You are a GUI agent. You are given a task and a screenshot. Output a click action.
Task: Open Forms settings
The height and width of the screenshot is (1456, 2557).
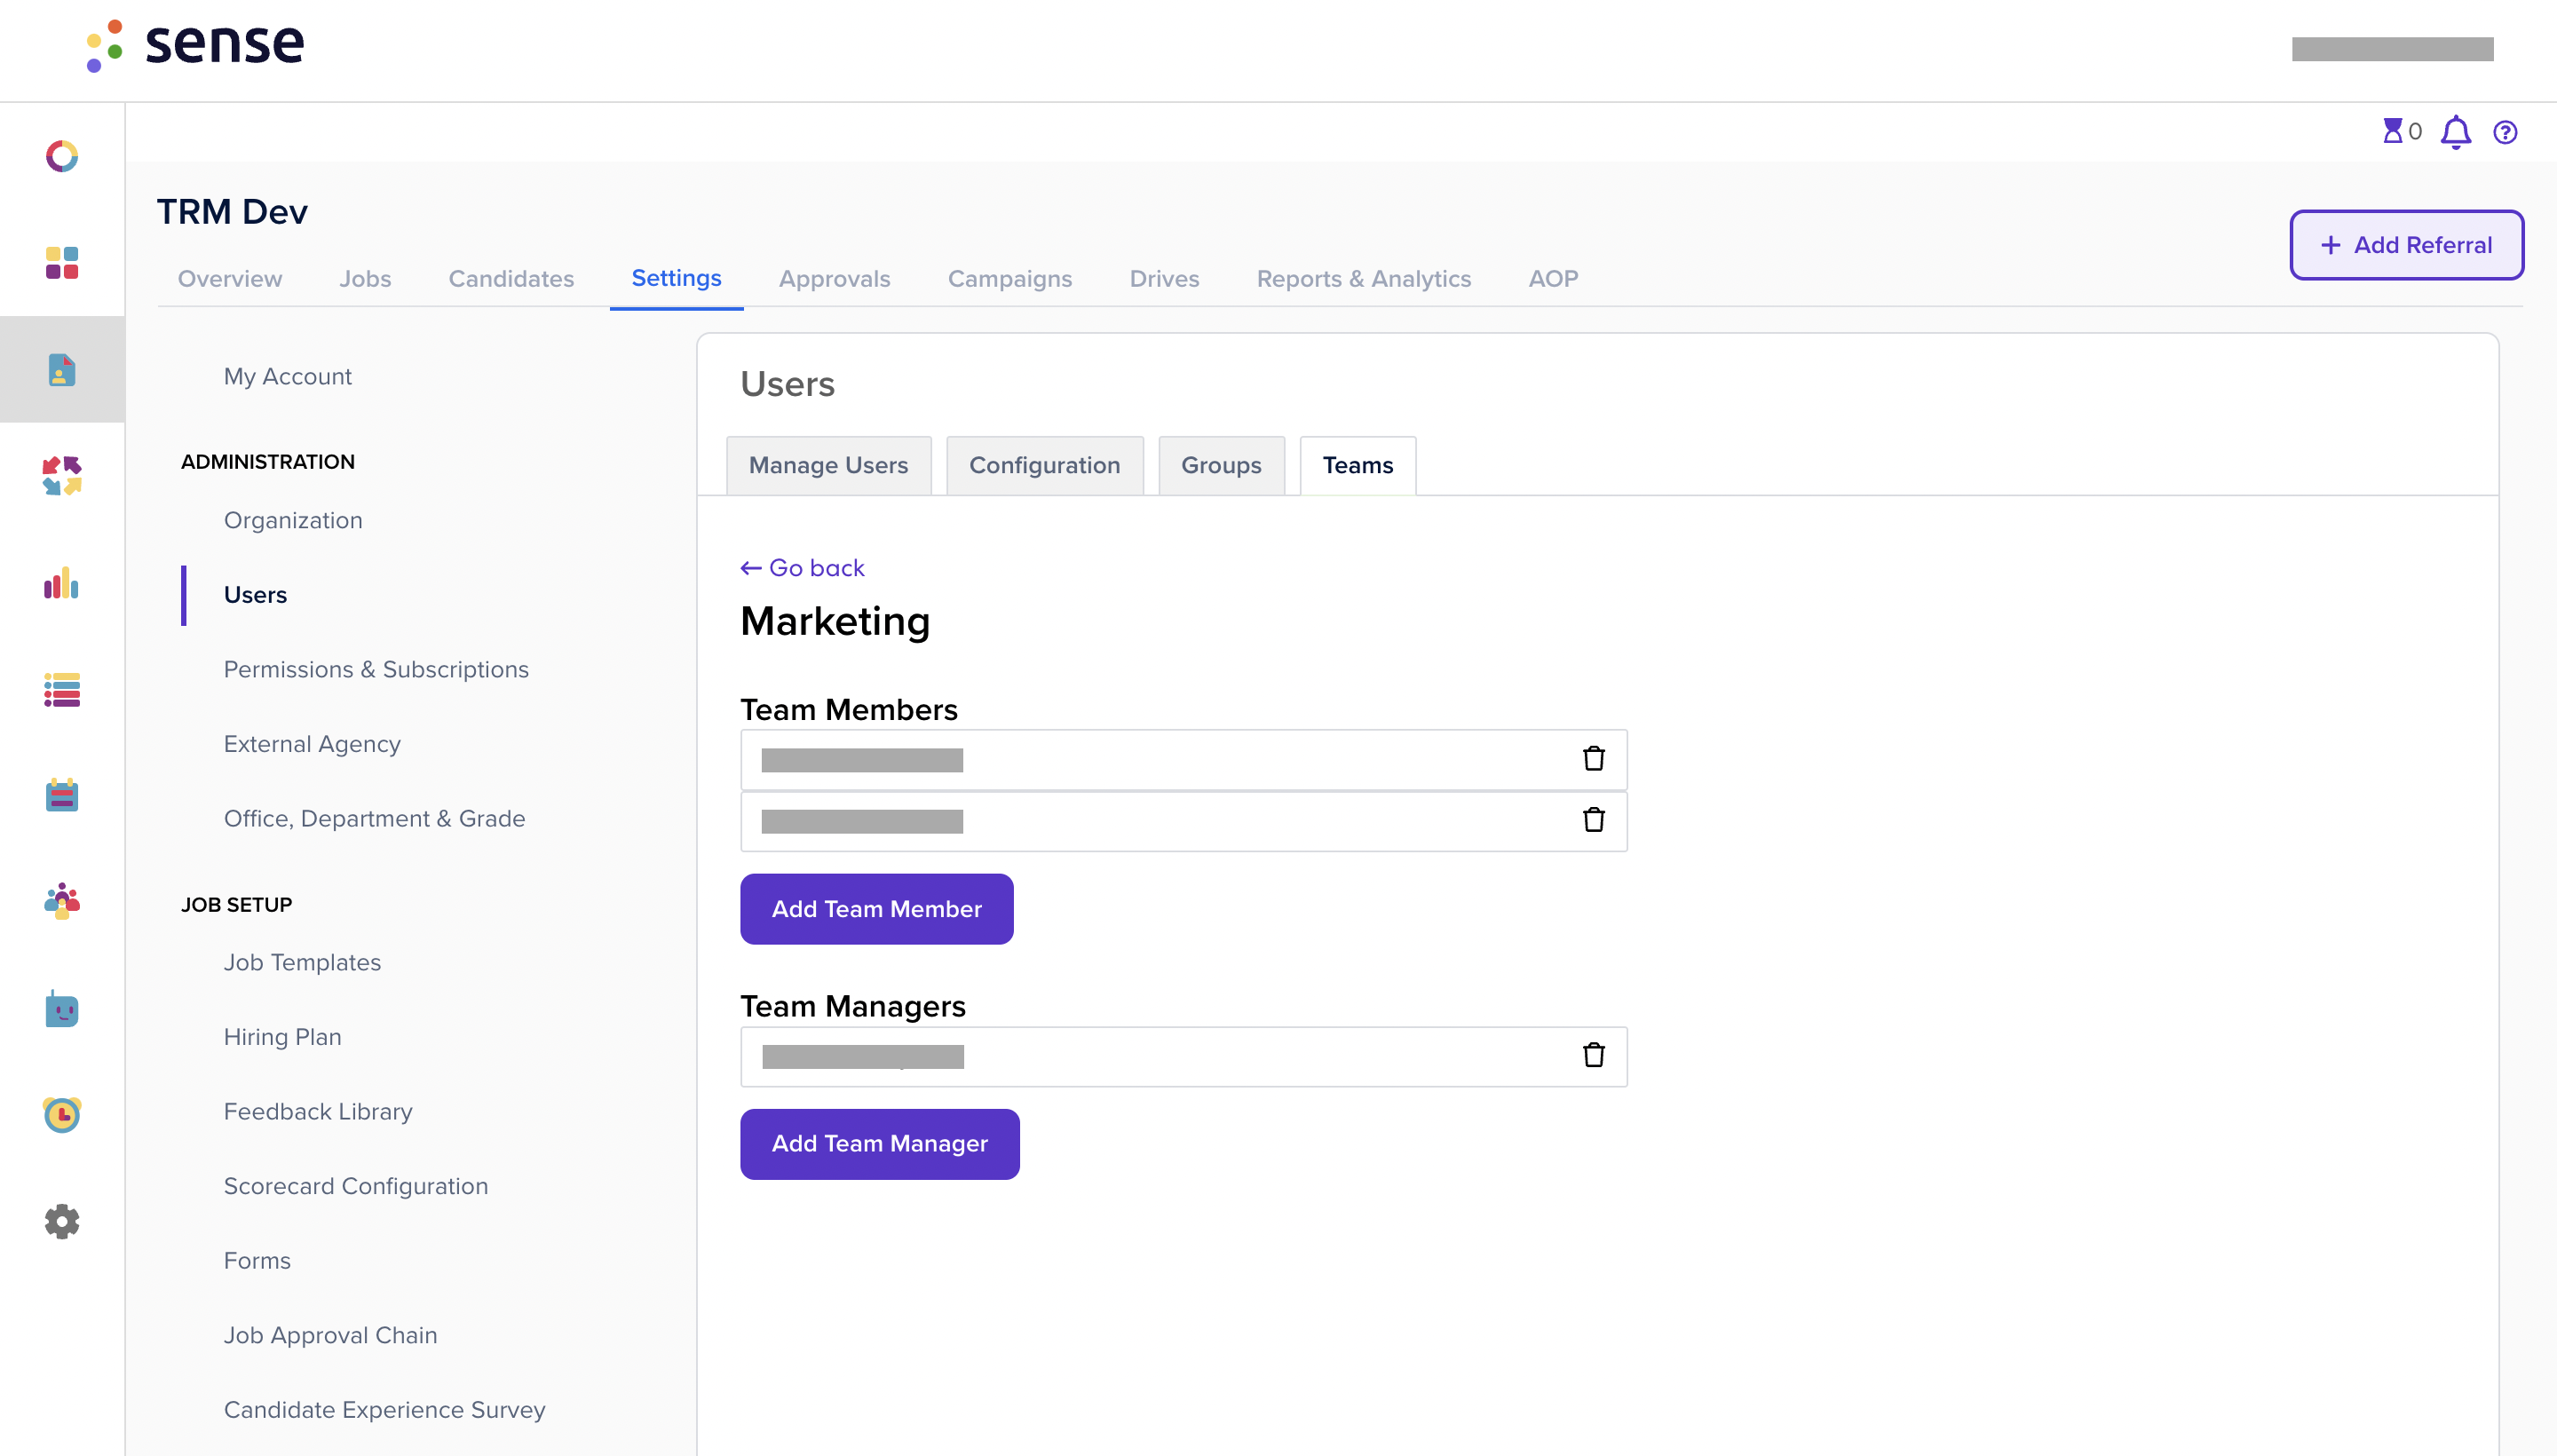[x=257, y=1261]
